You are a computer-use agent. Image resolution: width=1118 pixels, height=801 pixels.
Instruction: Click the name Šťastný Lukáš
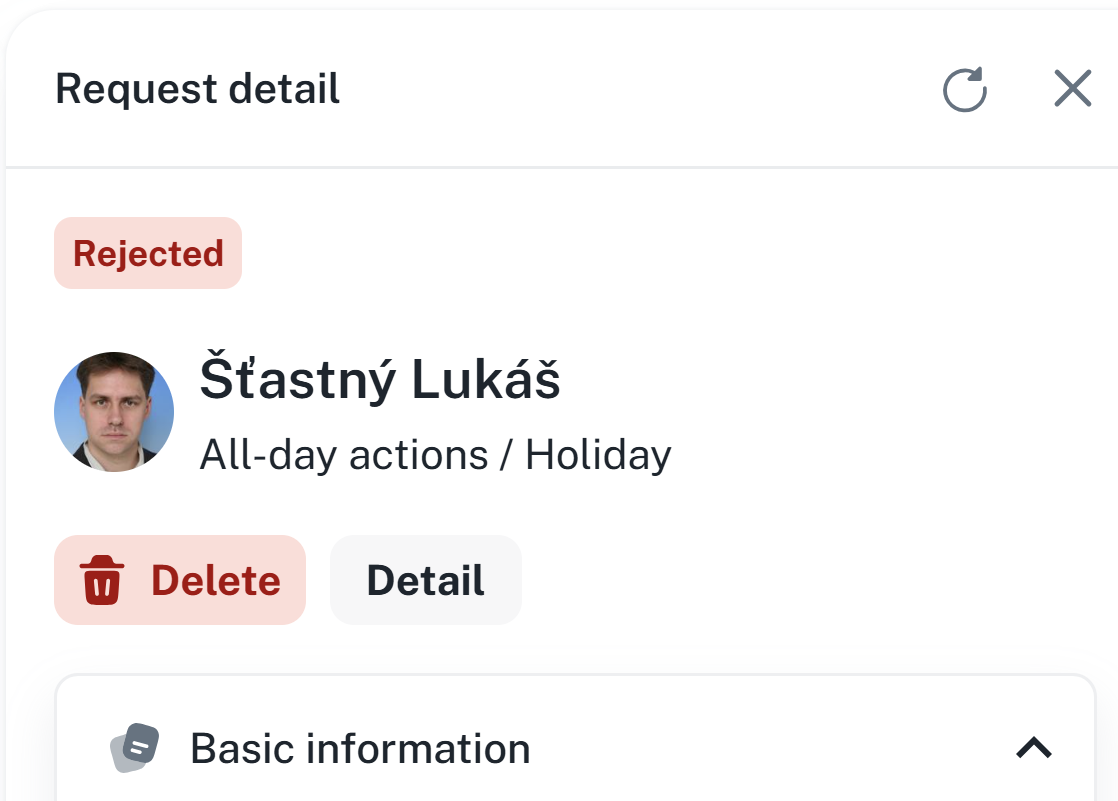point(380,380)
